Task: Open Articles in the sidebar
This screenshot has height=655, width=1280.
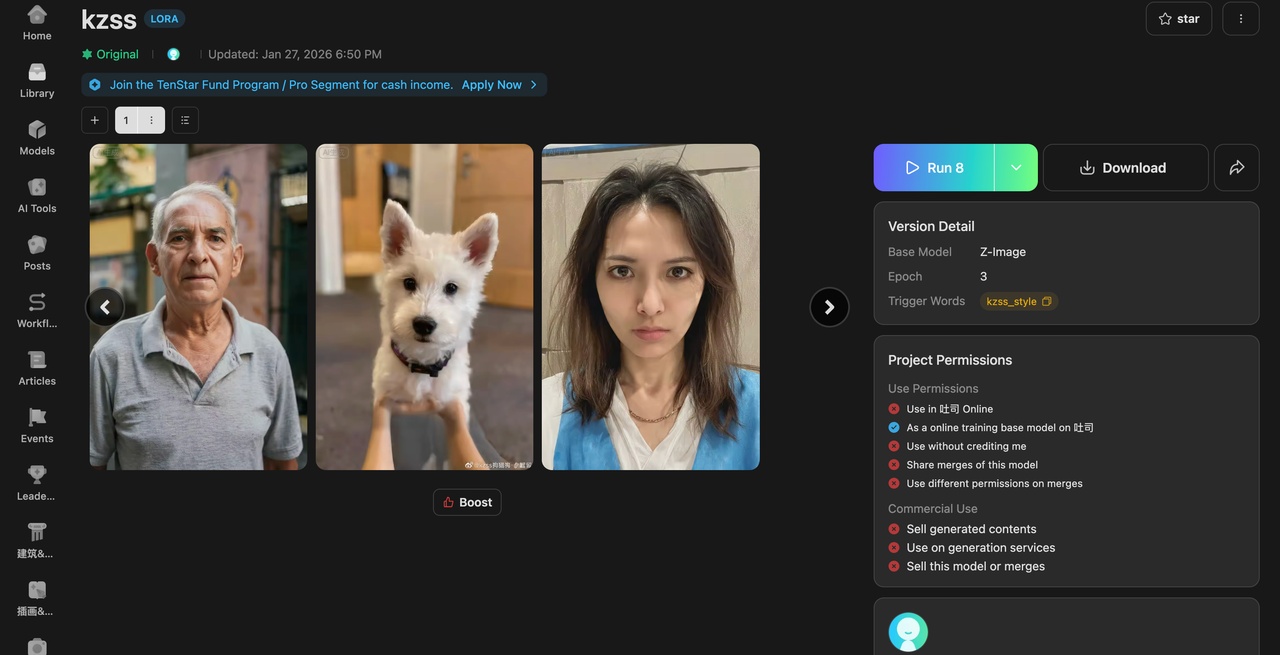Action: pyautogui.click(x=37, y=368)
